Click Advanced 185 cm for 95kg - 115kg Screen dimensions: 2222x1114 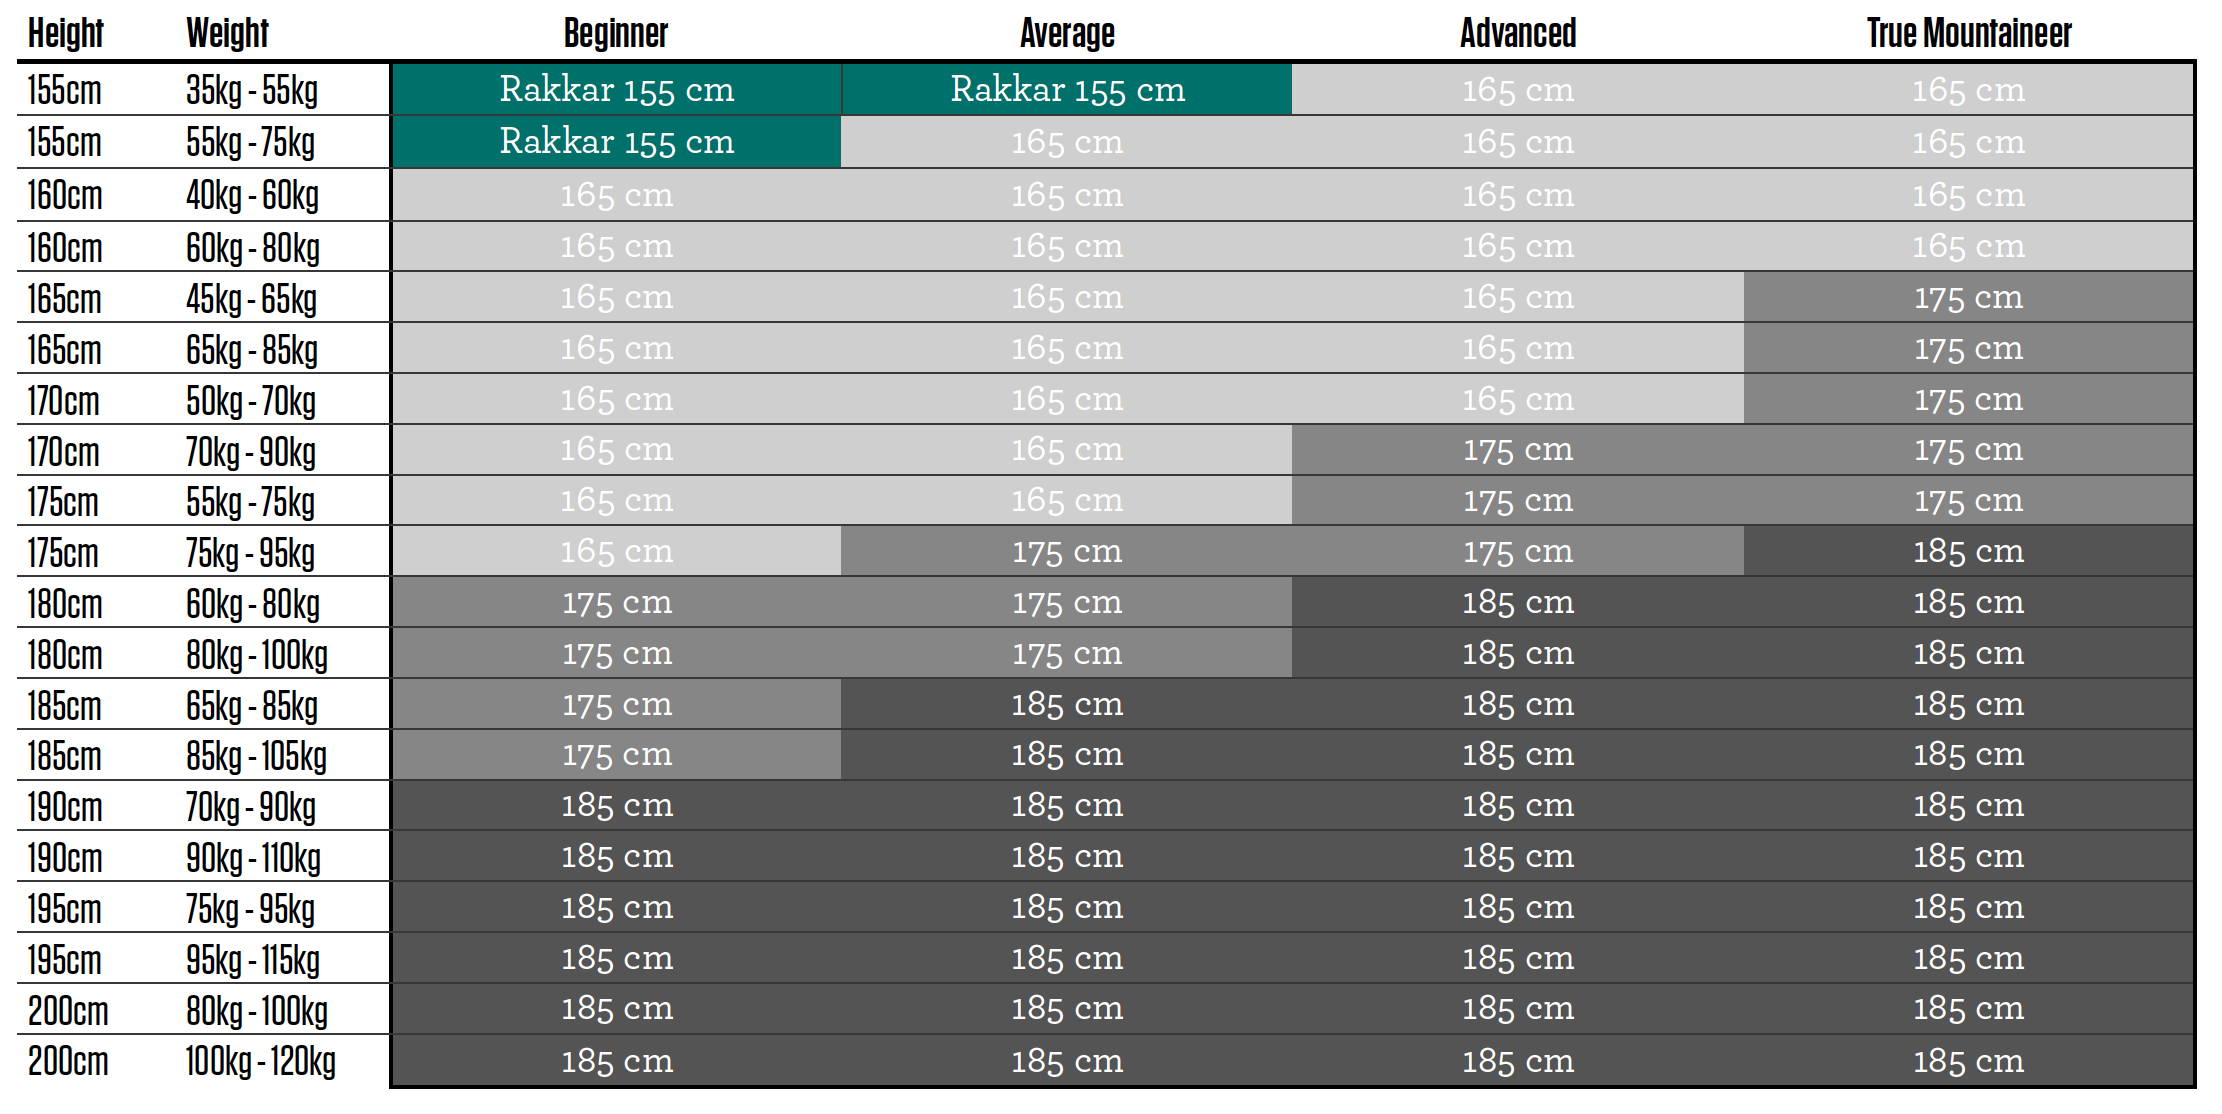1518,958
